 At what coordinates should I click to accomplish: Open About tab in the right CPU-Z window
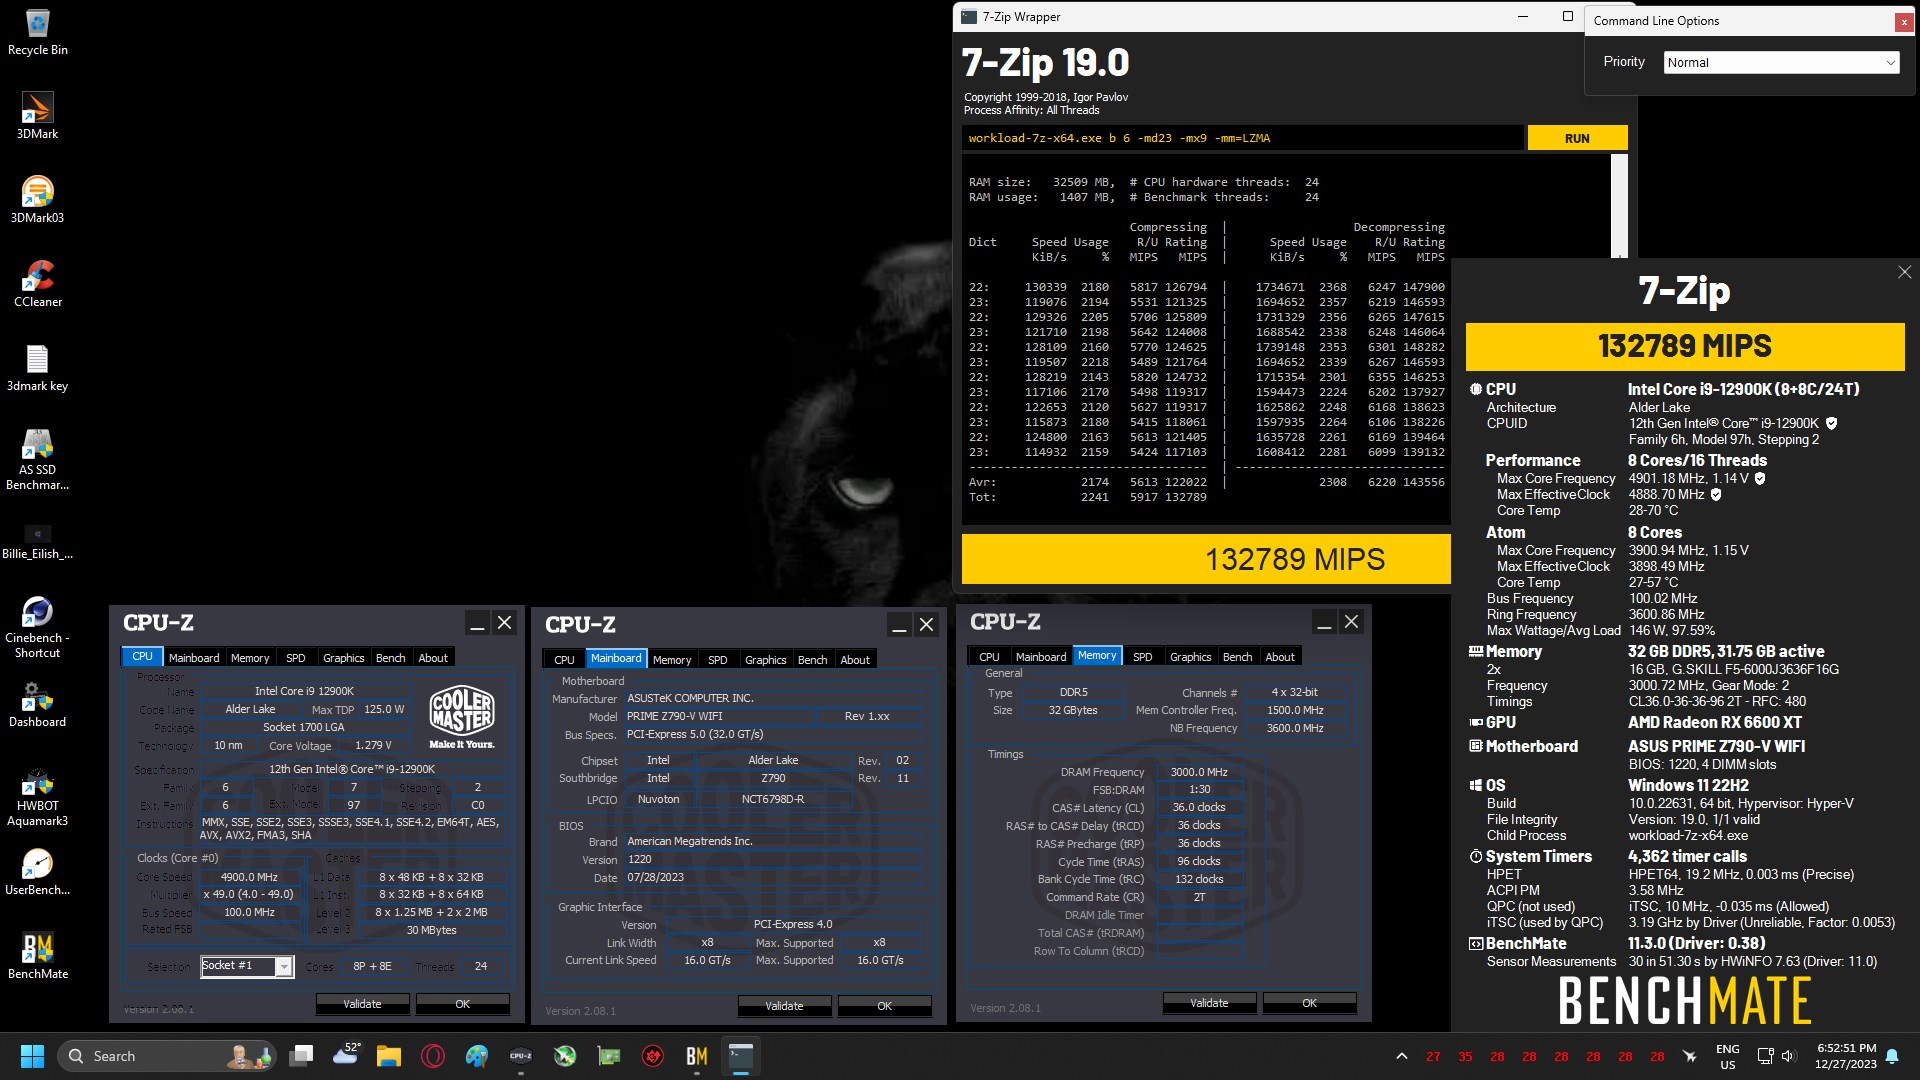[x=1280, y=656]
